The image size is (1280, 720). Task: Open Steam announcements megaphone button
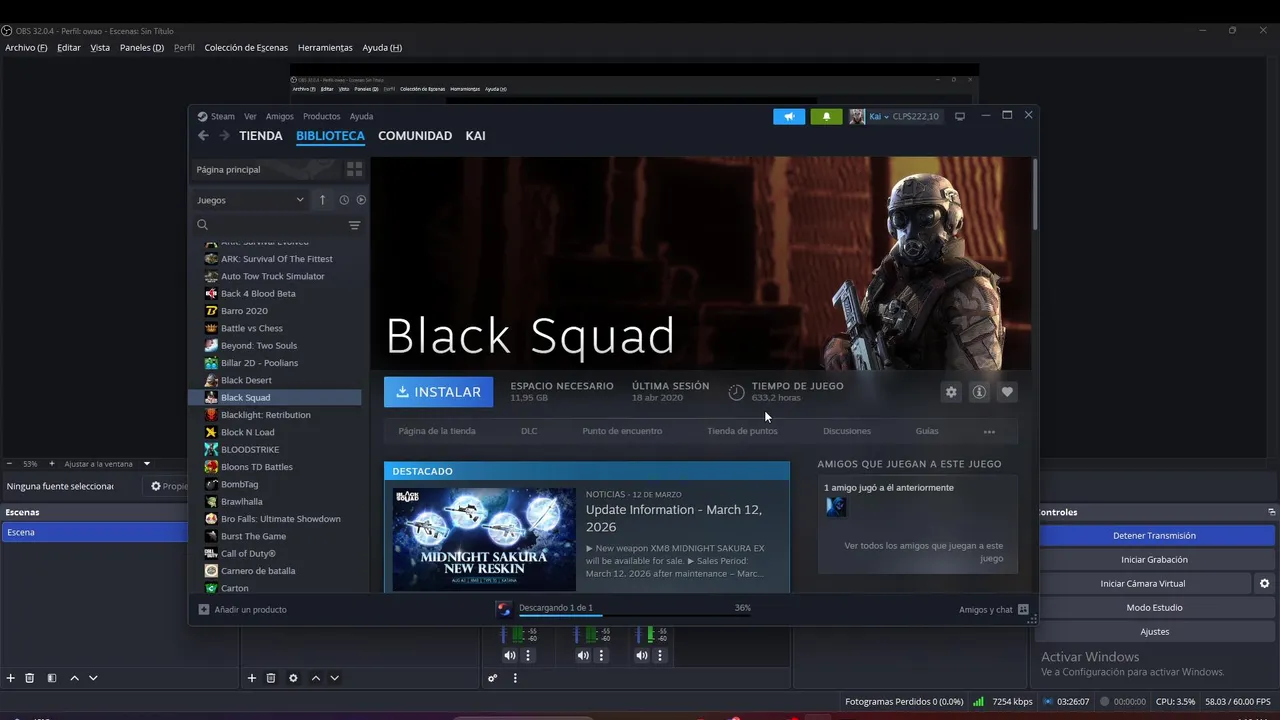(789, 116)
